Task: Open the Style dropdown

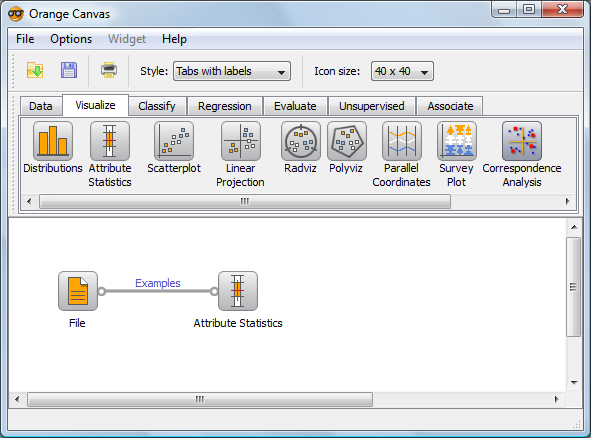Action: [232, 71]
